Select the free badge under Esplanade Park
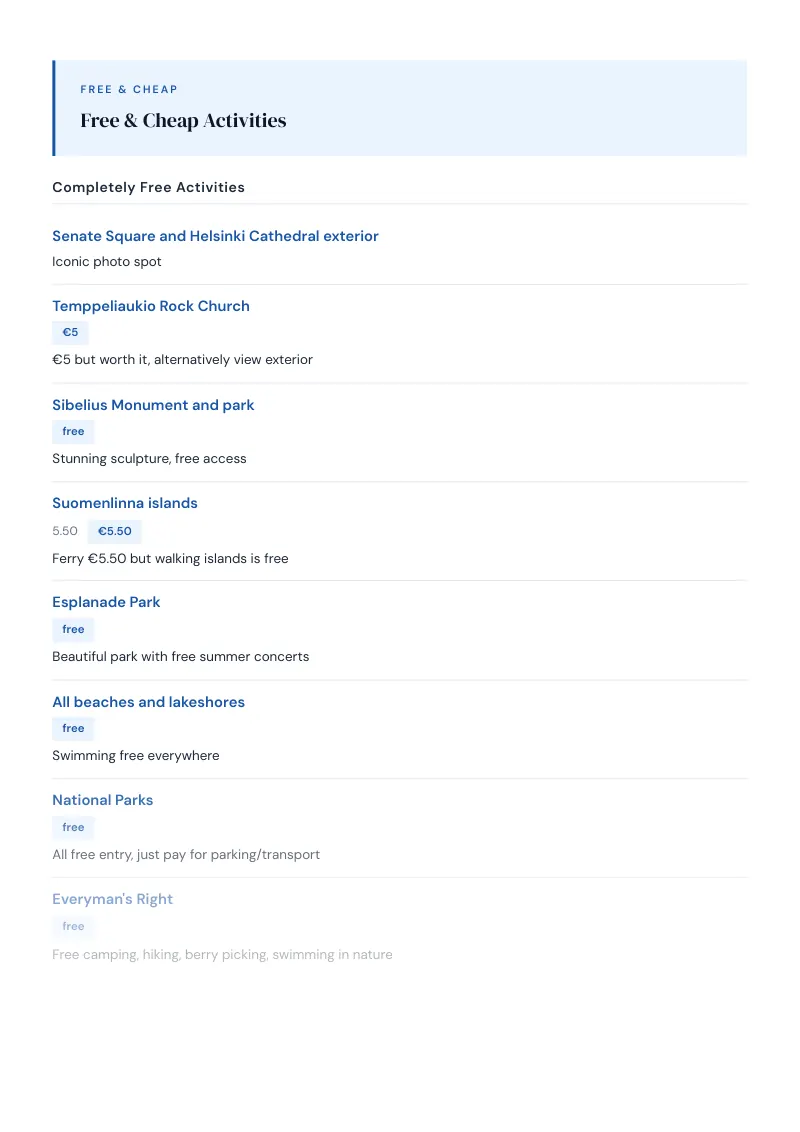The width and height of the screenshot is (800, 1132). tap(73, 630)
